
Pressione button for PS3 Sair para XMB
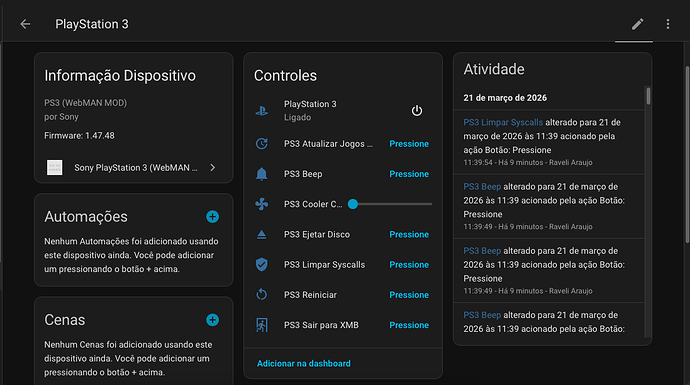coord(409,325)
